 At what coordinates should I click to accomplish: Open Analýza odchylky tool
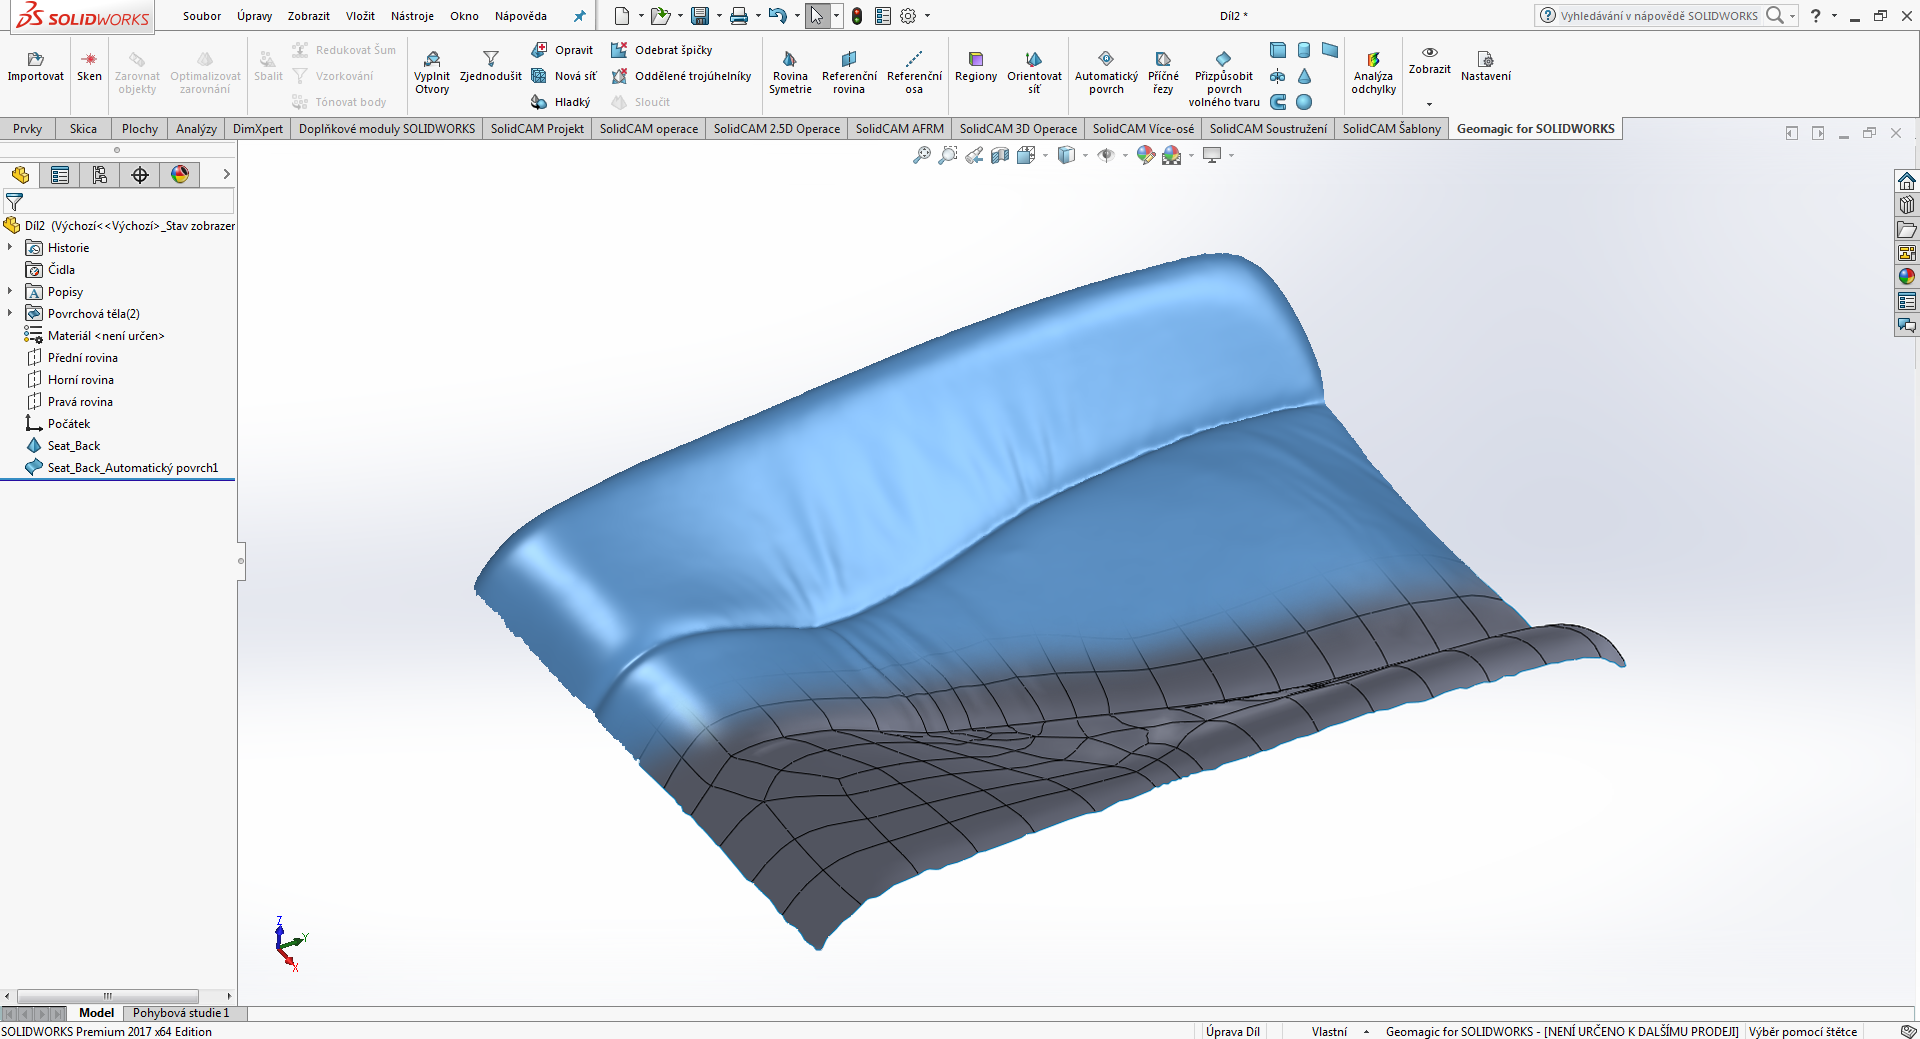pyautogui.click(x=1373, y=60)
